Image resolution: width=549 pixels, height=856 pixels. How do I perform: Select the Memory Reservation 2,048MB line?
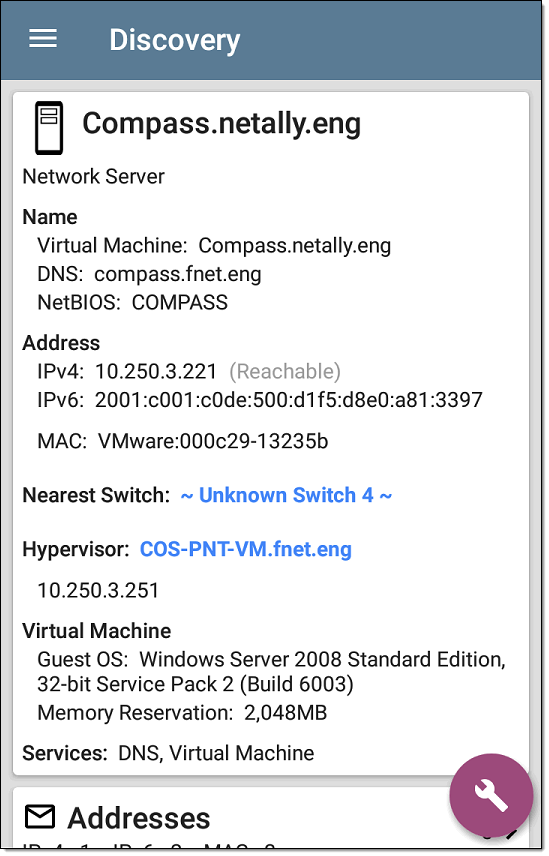182,713
